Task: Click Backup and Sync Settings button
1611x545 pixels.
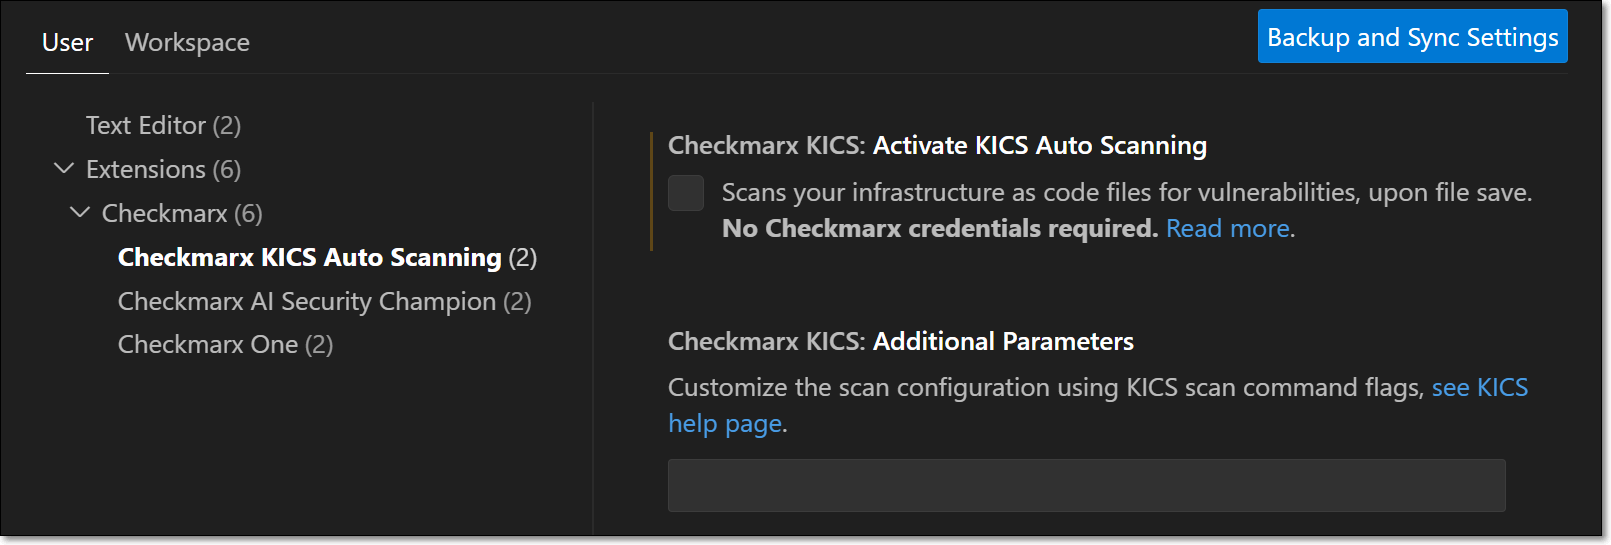Action: (x=1411, y=37)
